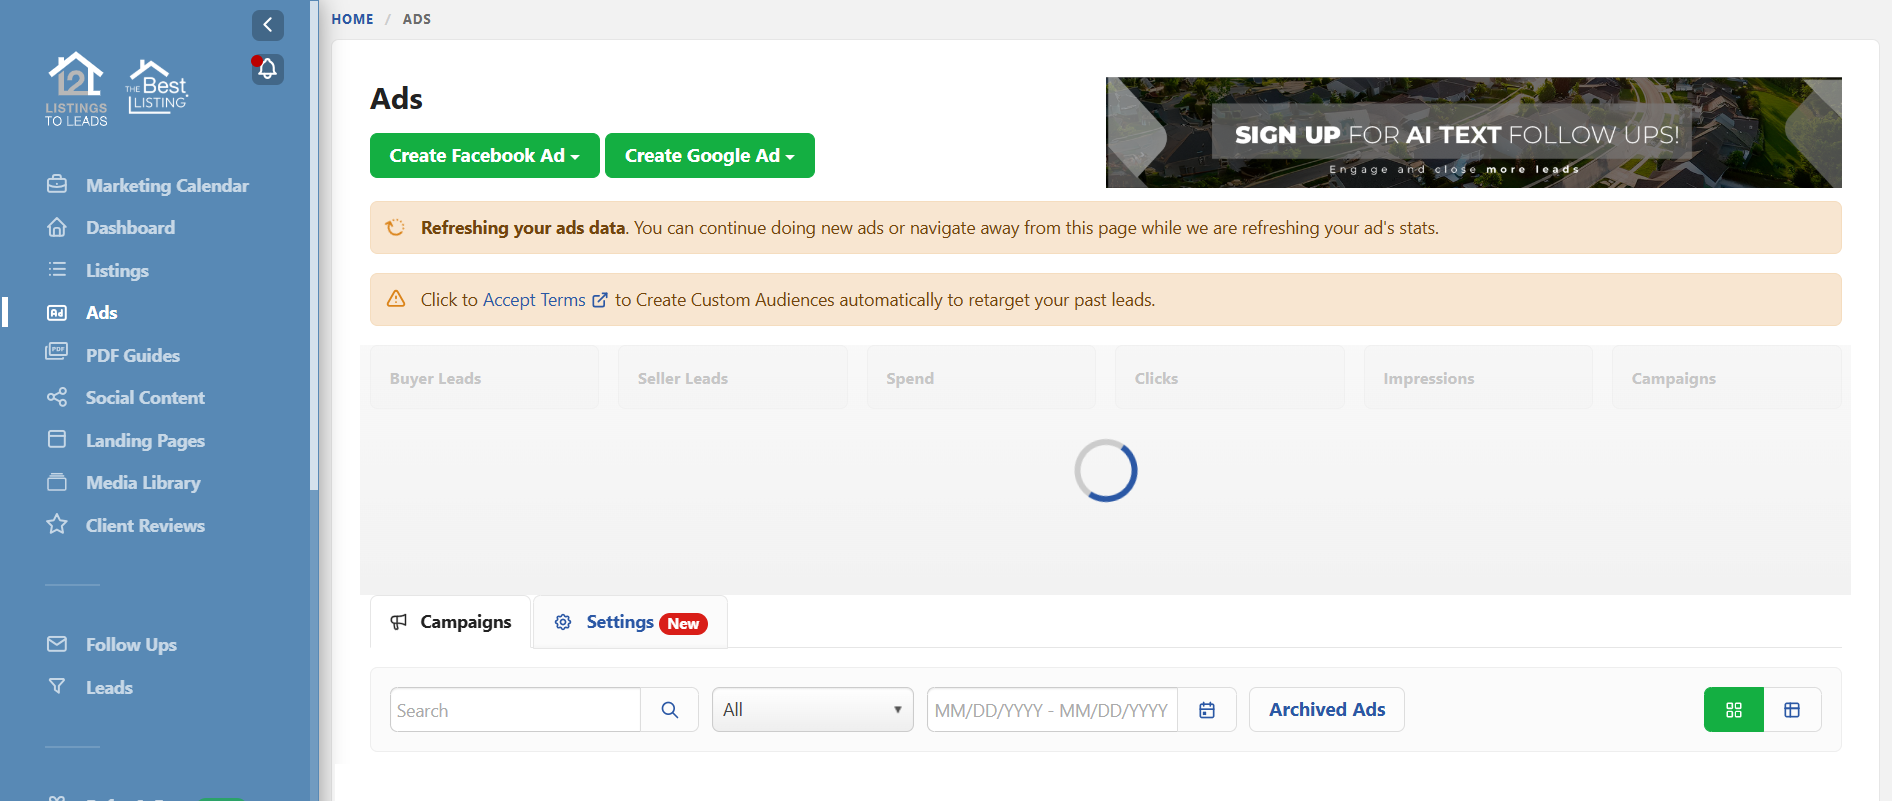Click the Search input field
1892x801 pixels.
pyautogui.click(x=514, y=710)
